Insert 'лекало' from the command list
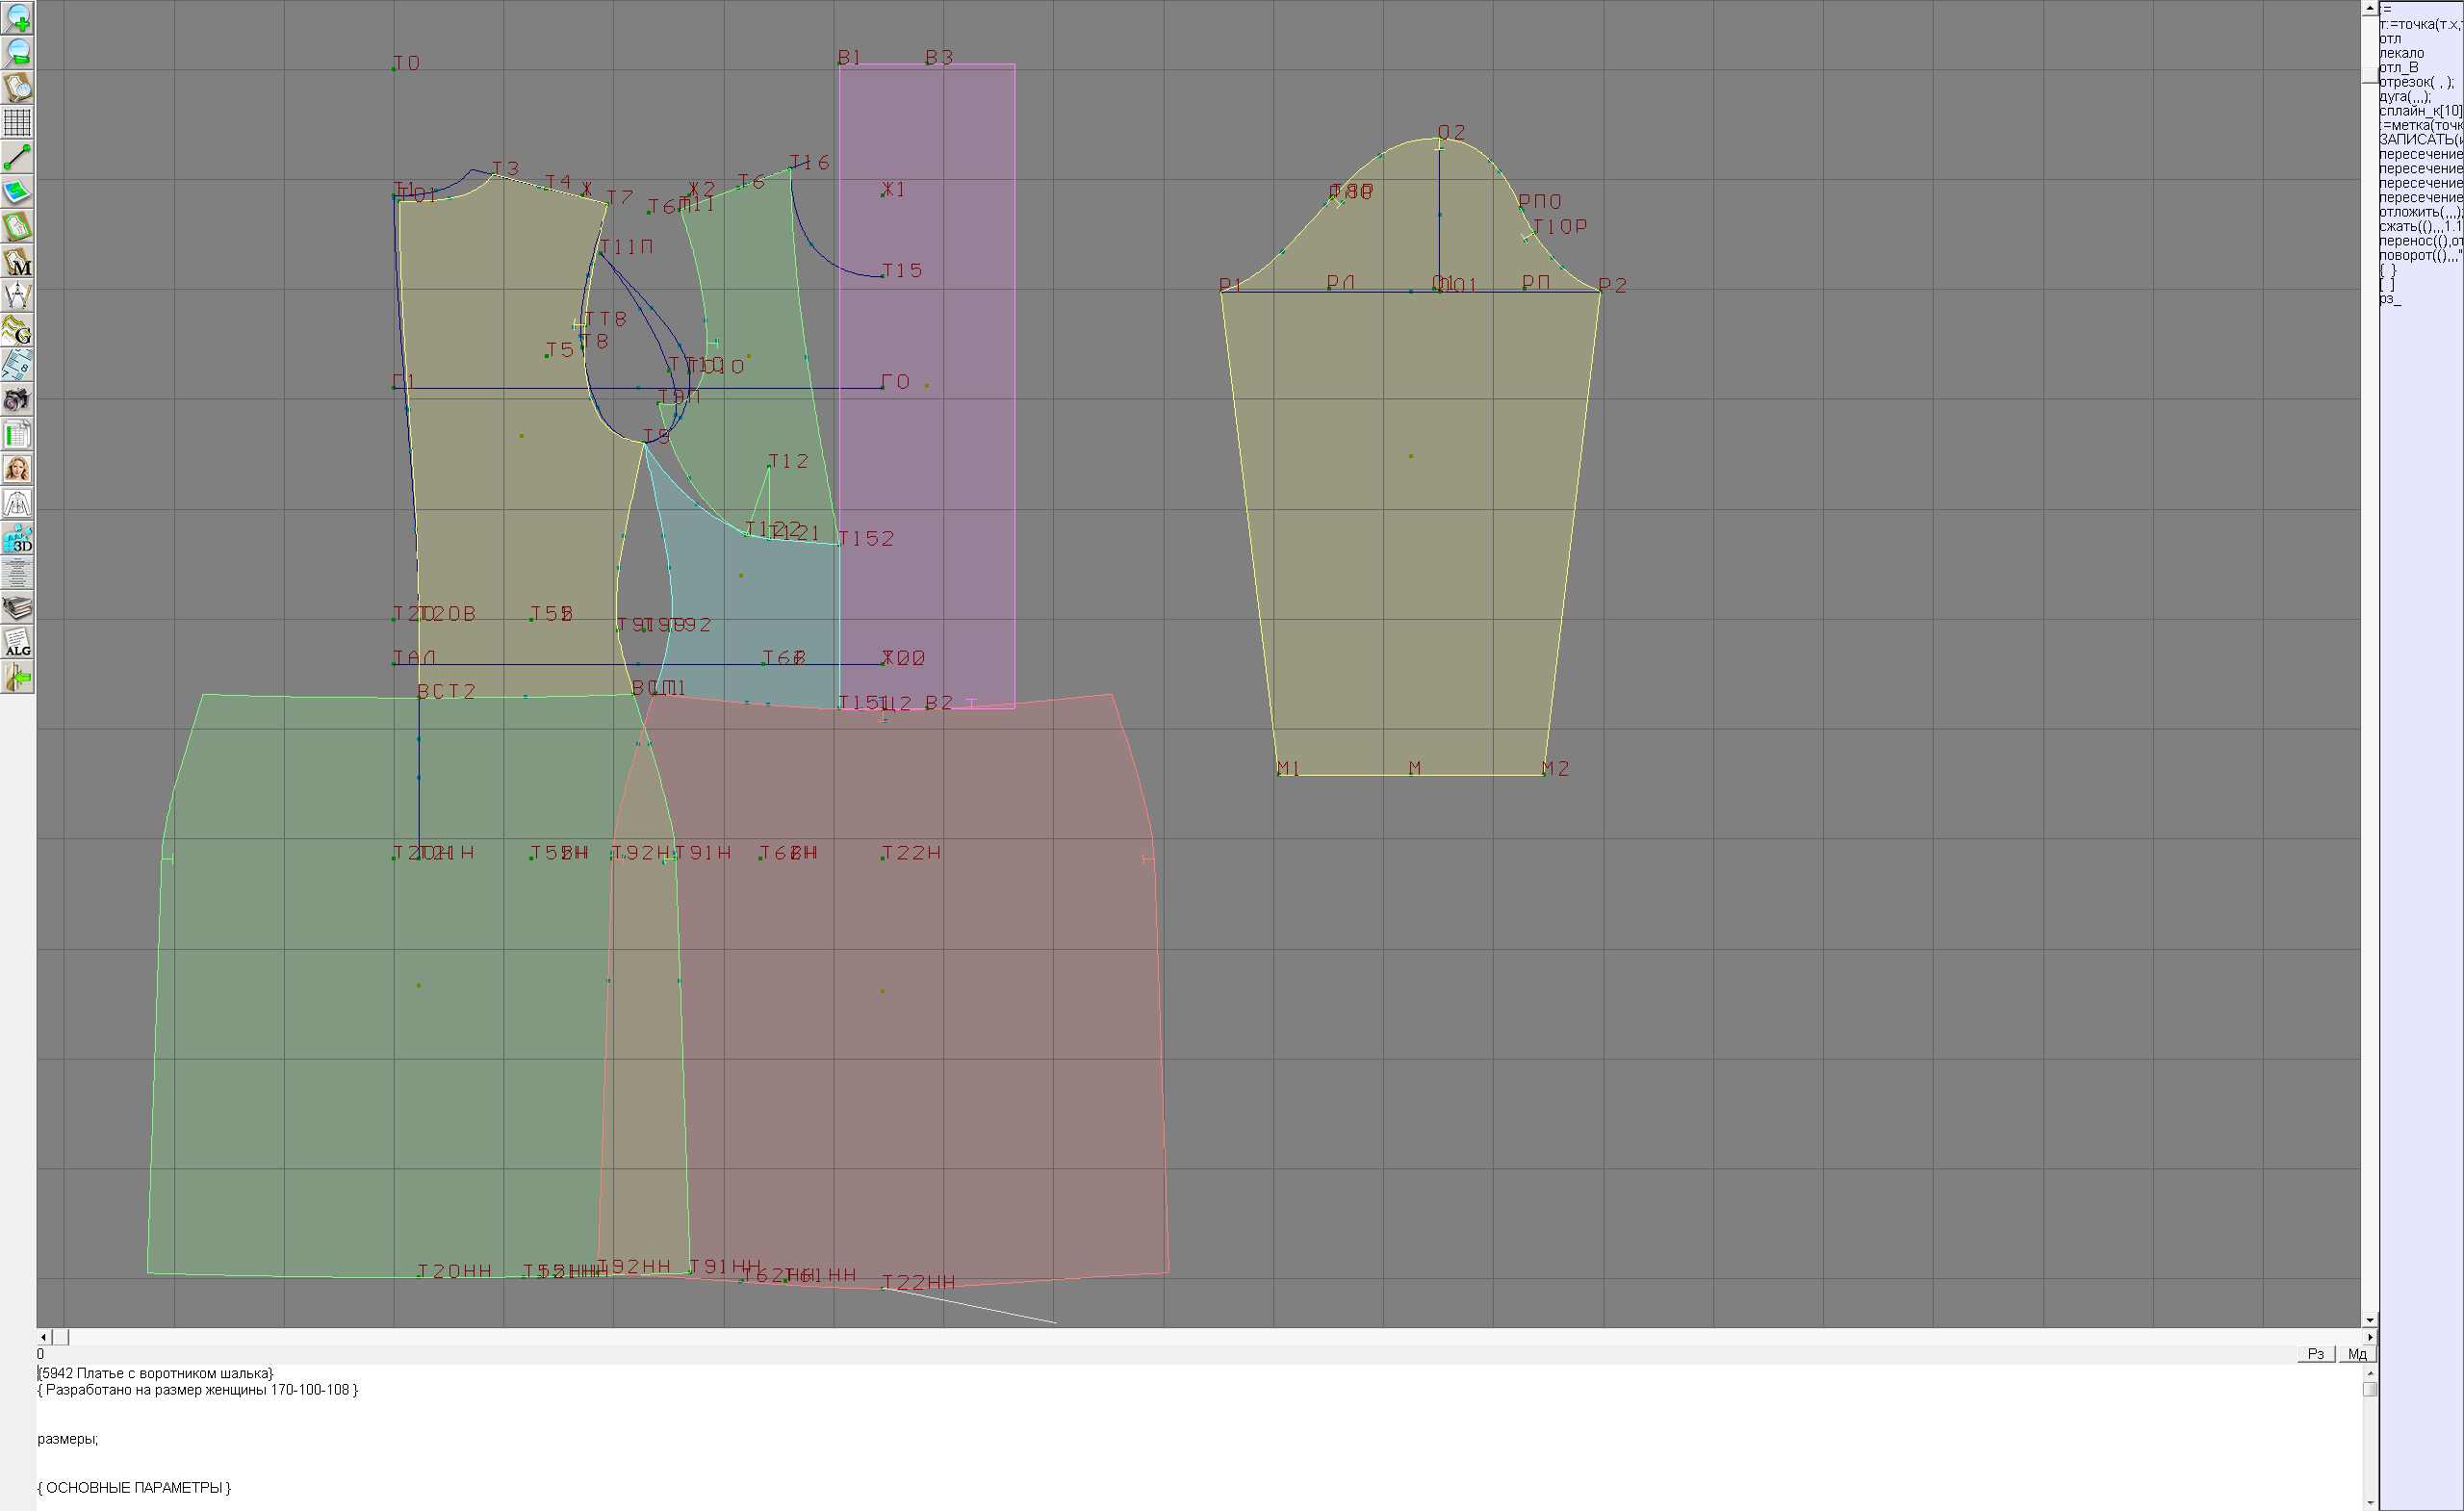Viewport: 2464px width, 1511px height. point(2402,53)
